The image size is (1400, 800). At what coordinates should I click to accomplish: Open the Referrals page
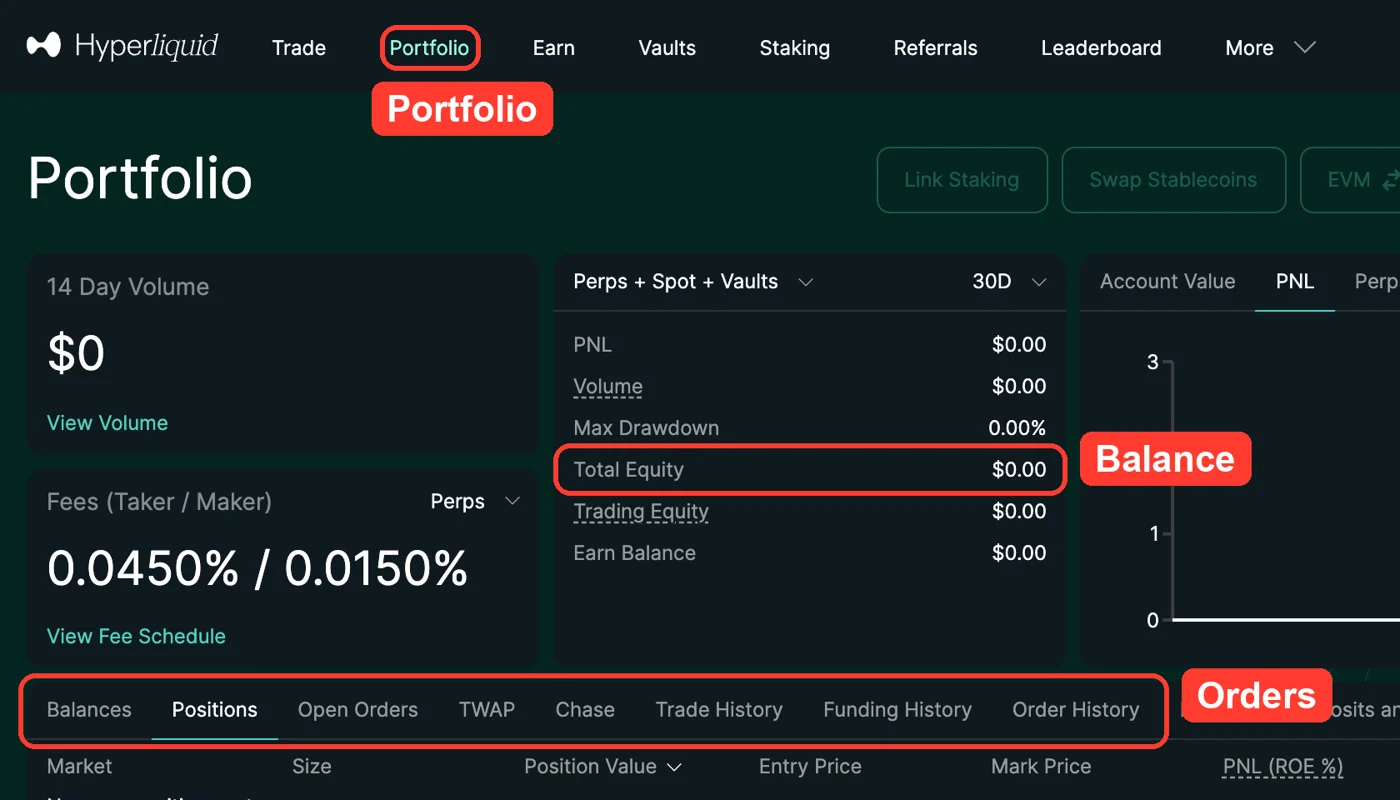tap(936, 48)
